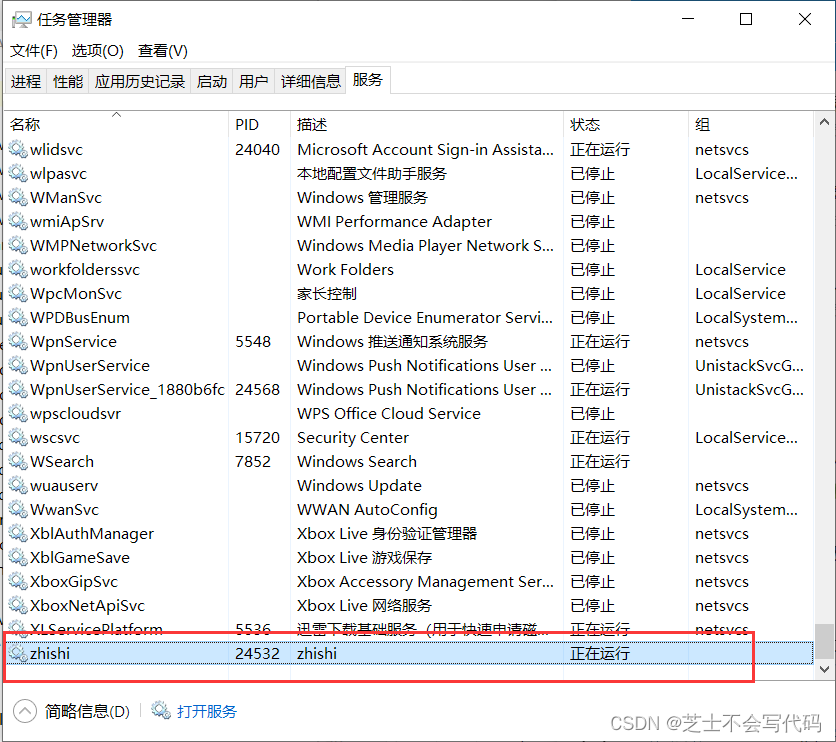Select PID cell 24040
This screenshot has height=742, width=836.
(258, 149)
